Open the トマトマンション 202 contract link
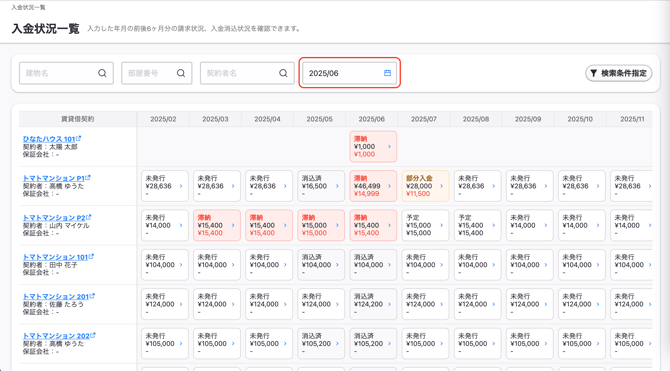 (56, 336)
